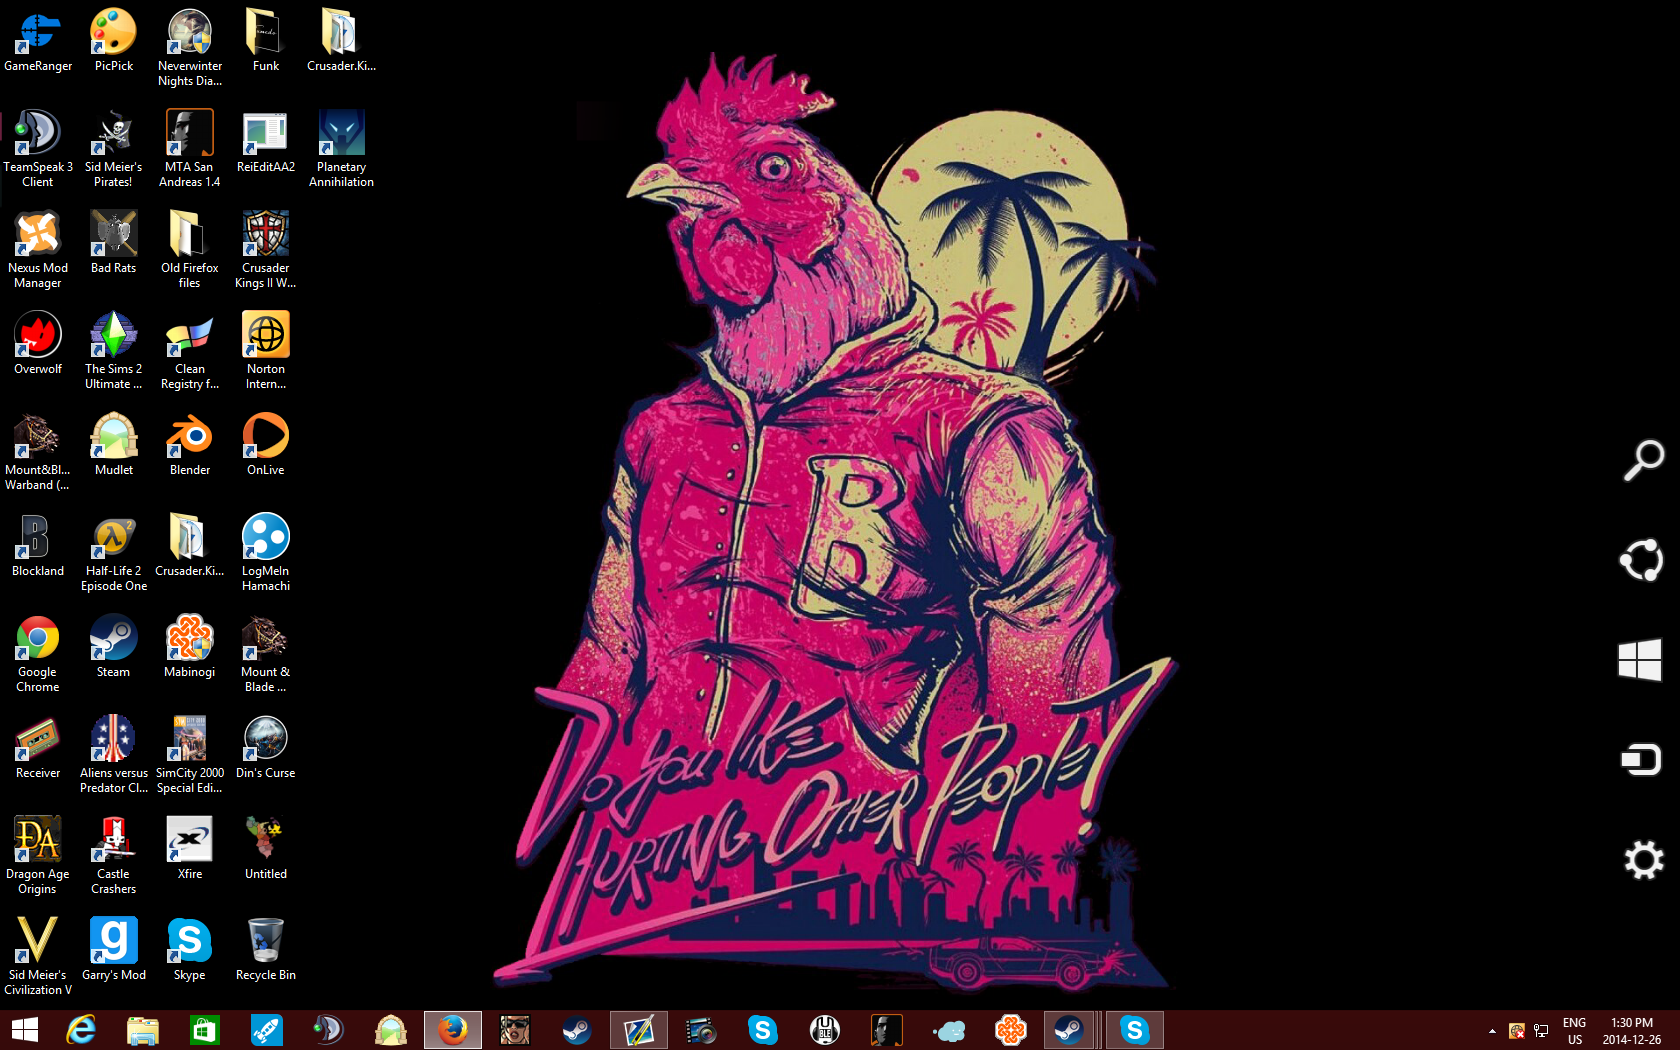The image size is (1680, 1050).
Task: Open the Mount & Blade ... desktop icon
Action: (266, 654)
